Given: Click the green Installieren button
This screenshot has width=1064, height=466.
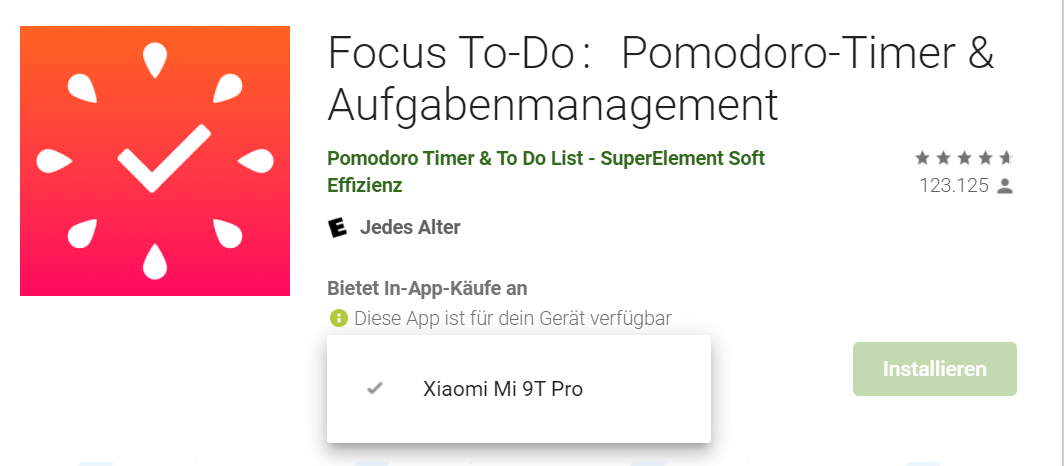Looking at the screenshot, I should 934,369.
